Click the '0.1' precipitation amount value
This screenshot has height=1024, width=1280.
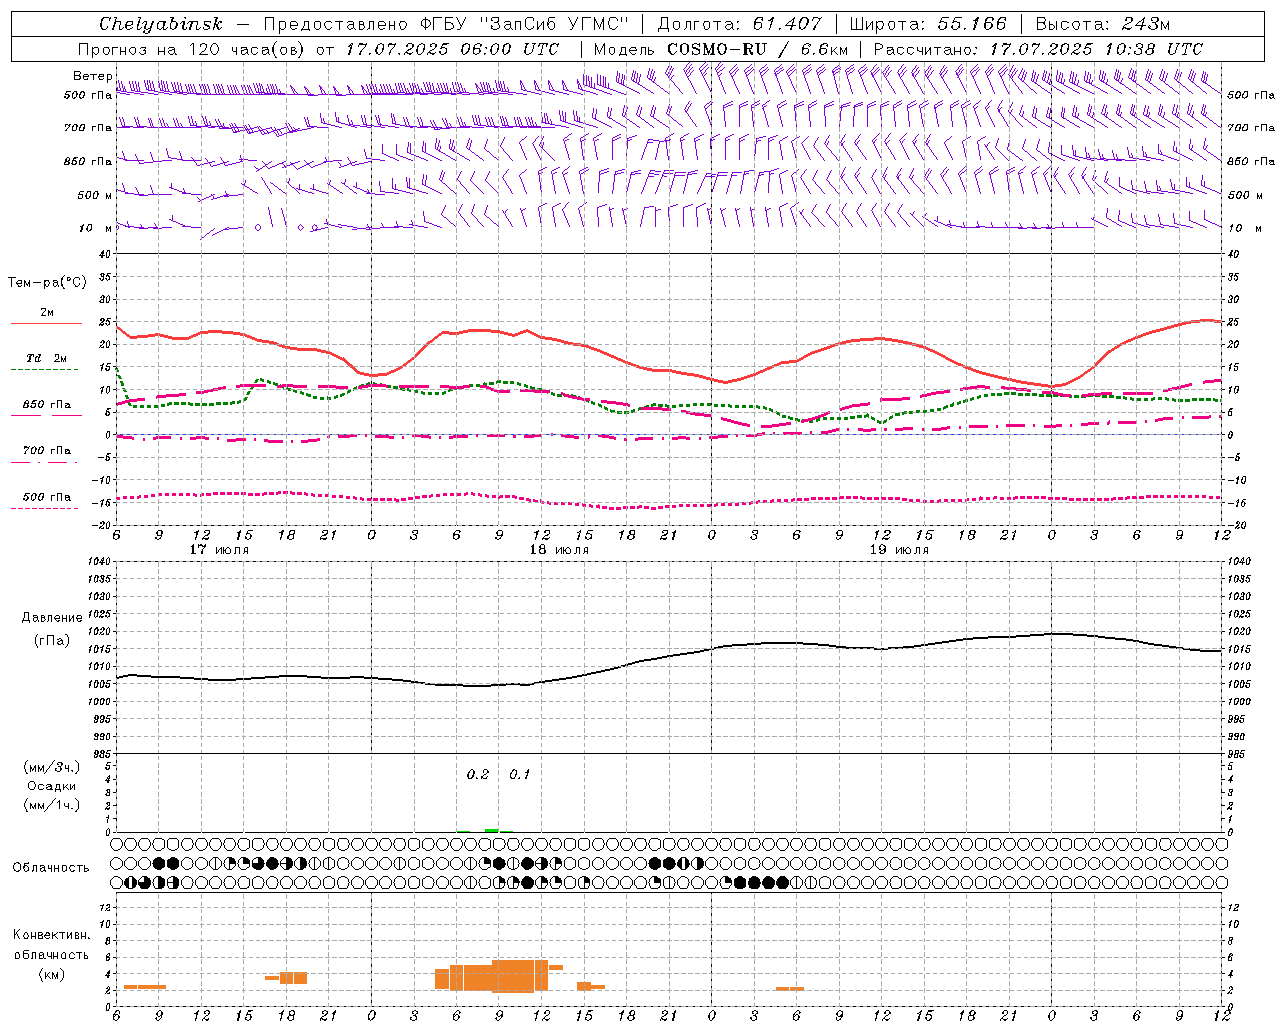pos(520,775)
